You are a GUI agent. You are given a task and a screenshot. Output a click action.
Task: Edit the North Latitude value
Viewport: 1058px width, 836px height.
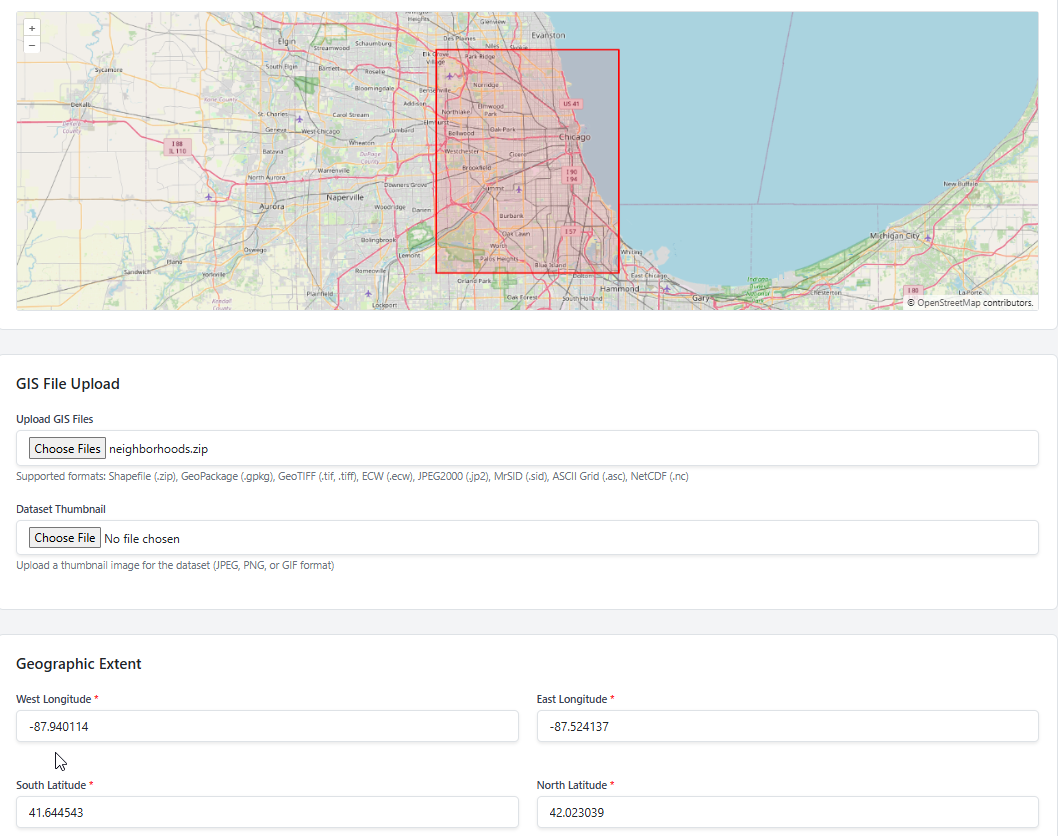(787, 813)
